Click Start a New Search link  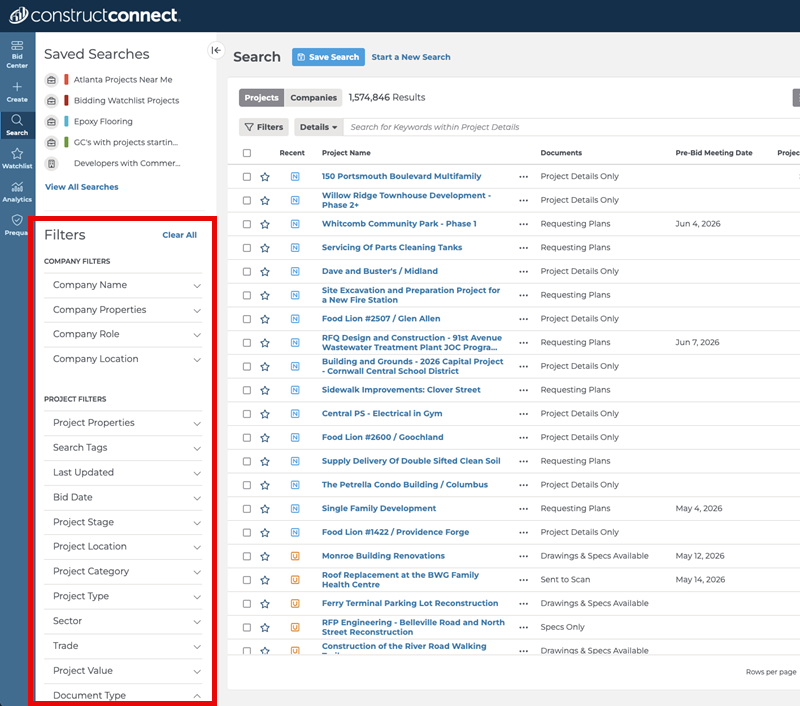point(411,57)
